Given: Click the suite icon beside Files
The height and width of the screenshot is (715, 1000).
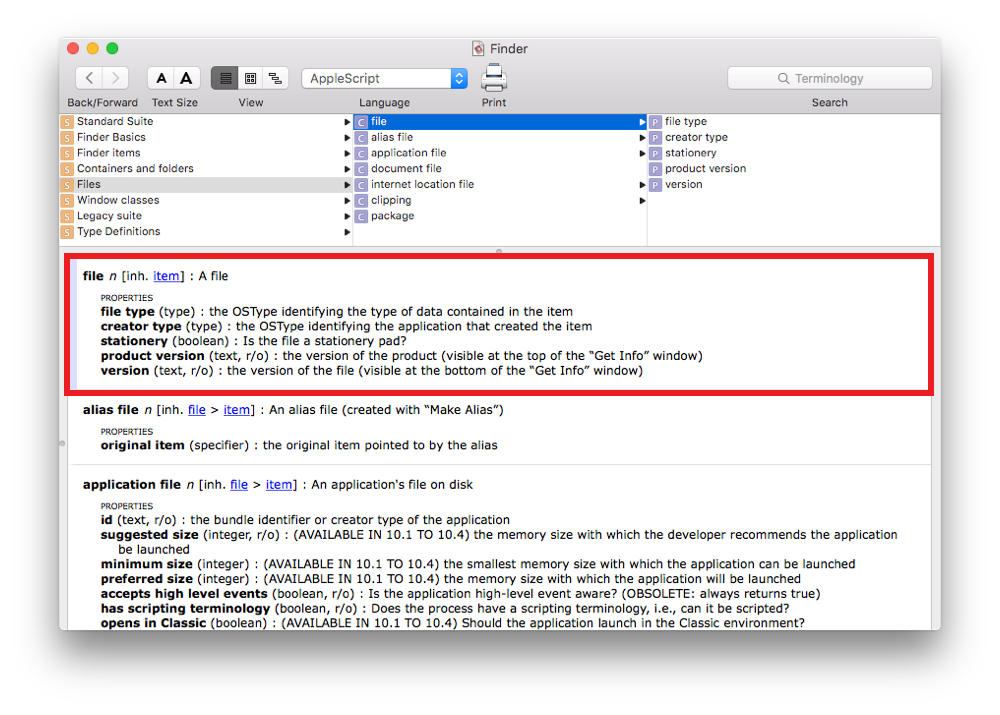Looking at the screenshot, I should click(x=67, y=185).
